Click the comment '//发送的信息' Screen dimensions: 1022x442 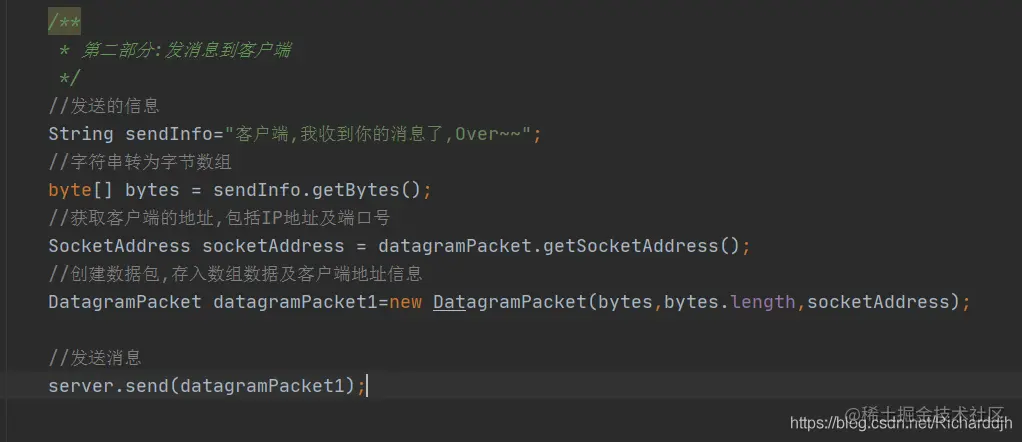point(104,106)
